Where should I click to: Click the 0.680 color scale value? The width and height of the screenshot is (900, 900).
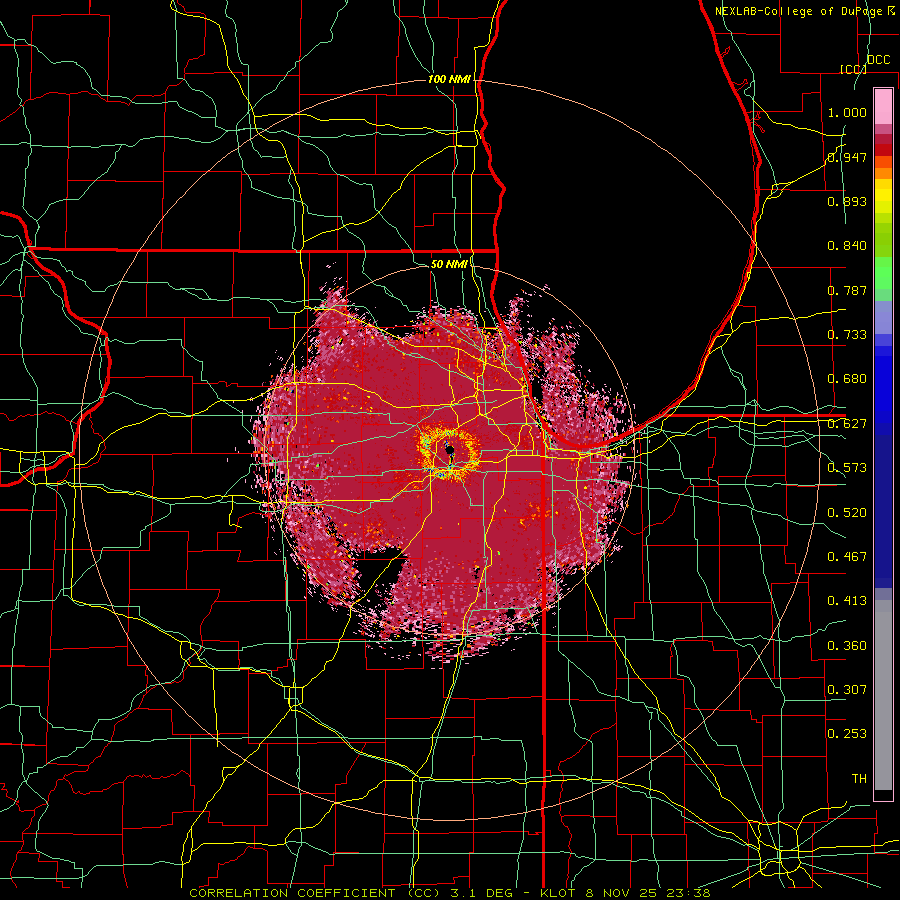pyautogui.click(x=847, y=379)
